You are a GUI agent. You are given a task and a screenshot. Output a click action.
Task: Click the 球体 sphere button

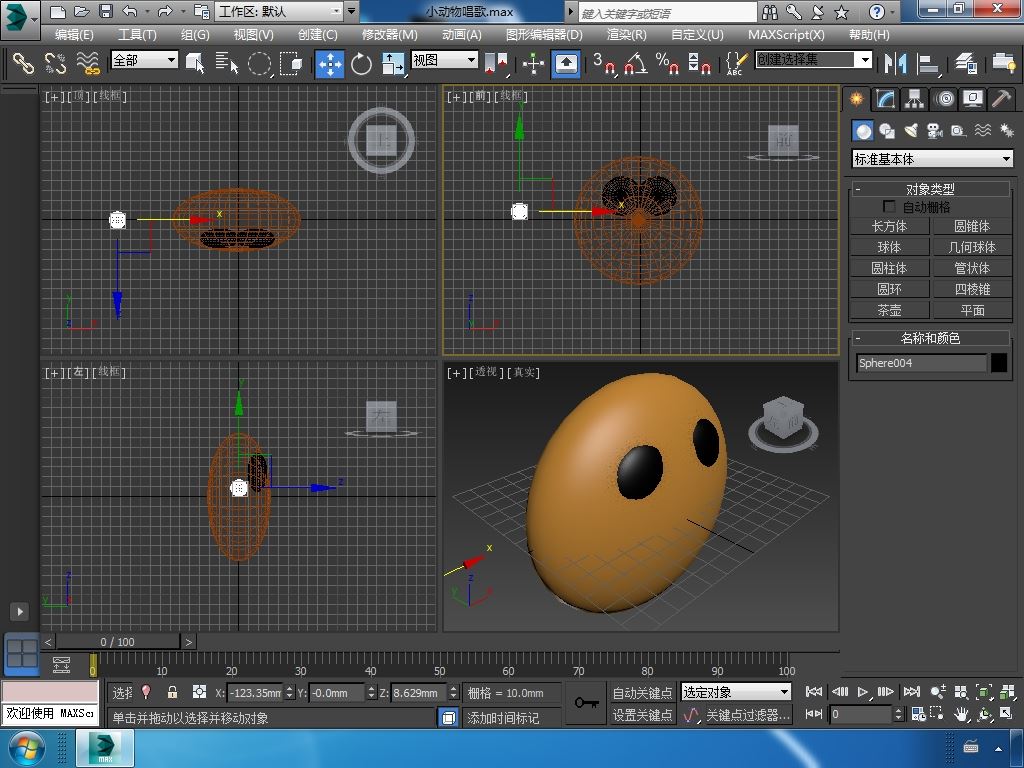(x=889, y=247)
